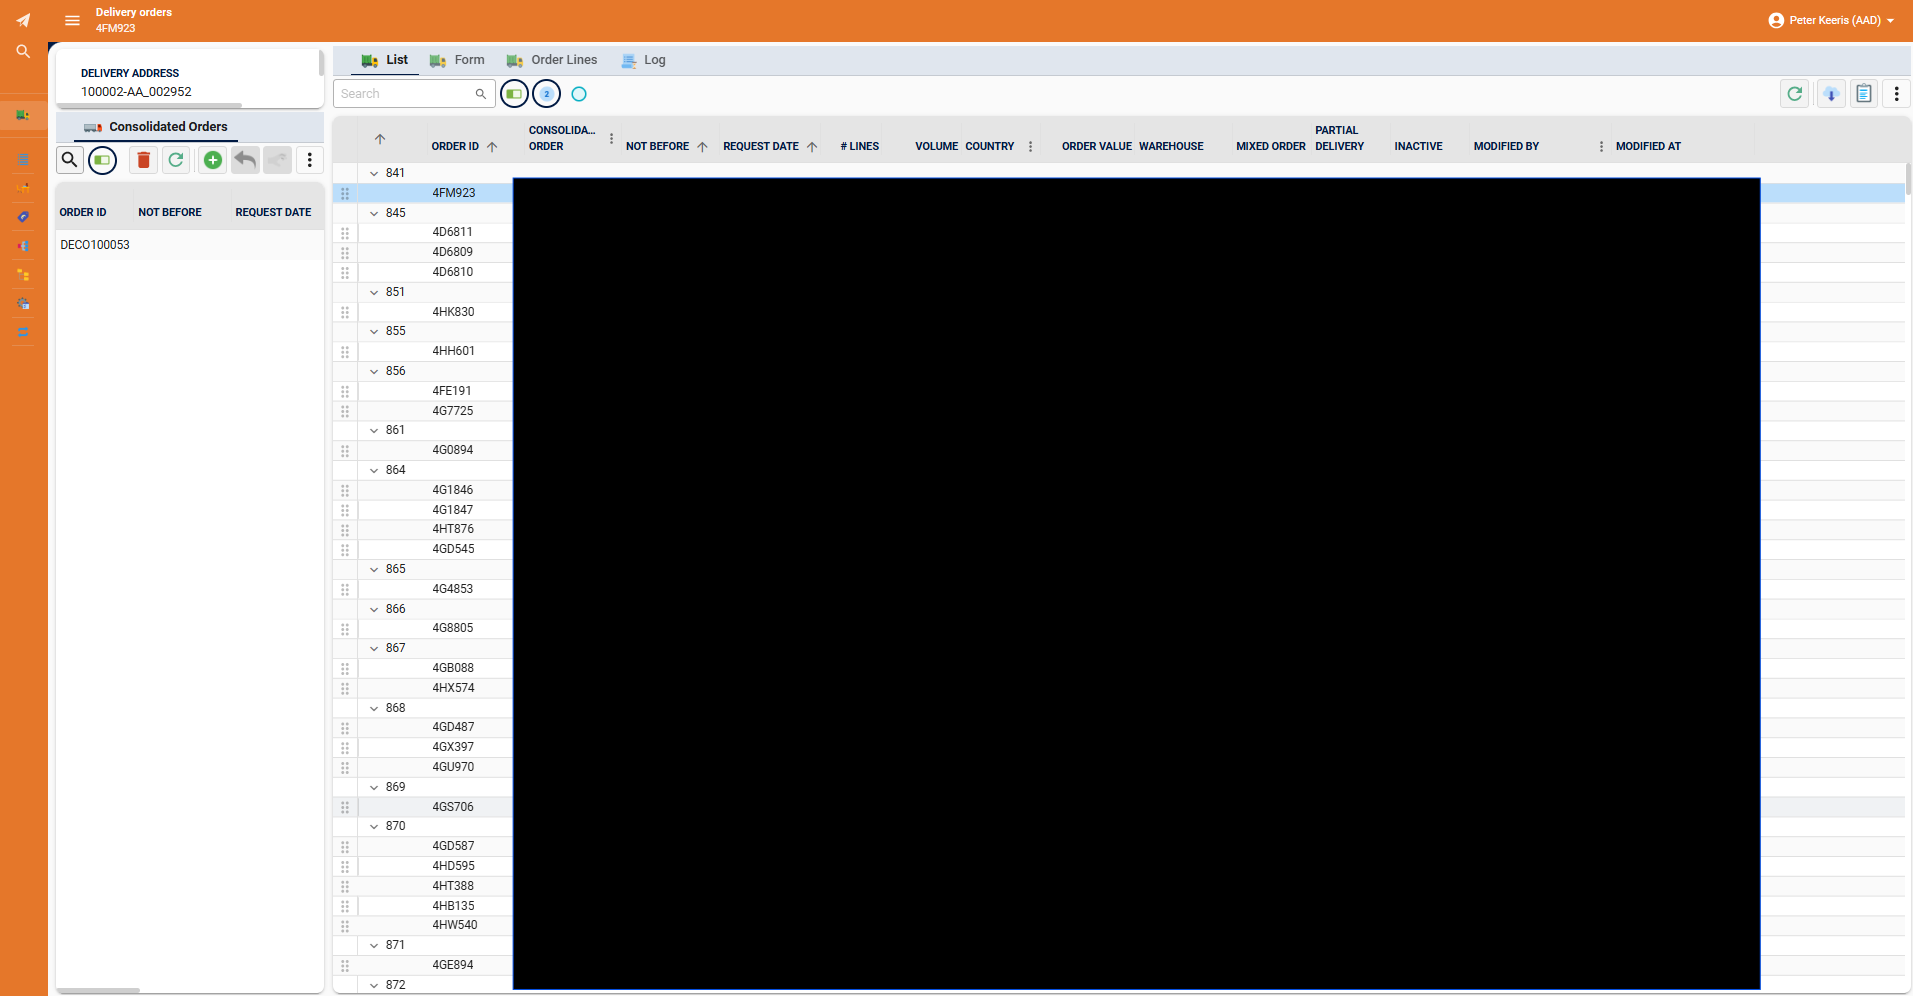Click the clipboard report button
Image resolution: width=1913 pixels, height=996 pixels.
pyautogui.click(x=1864, y=94)
